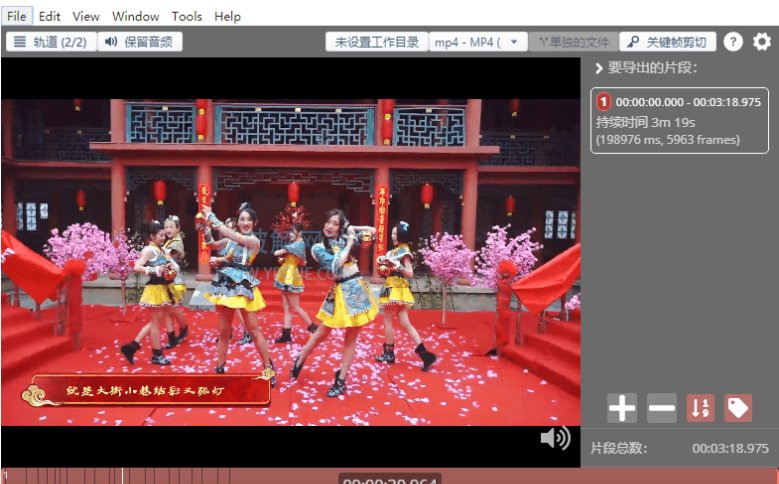Add a segment with the plus icon
This screenshot has height=484, width=779.
pos(622,408)
